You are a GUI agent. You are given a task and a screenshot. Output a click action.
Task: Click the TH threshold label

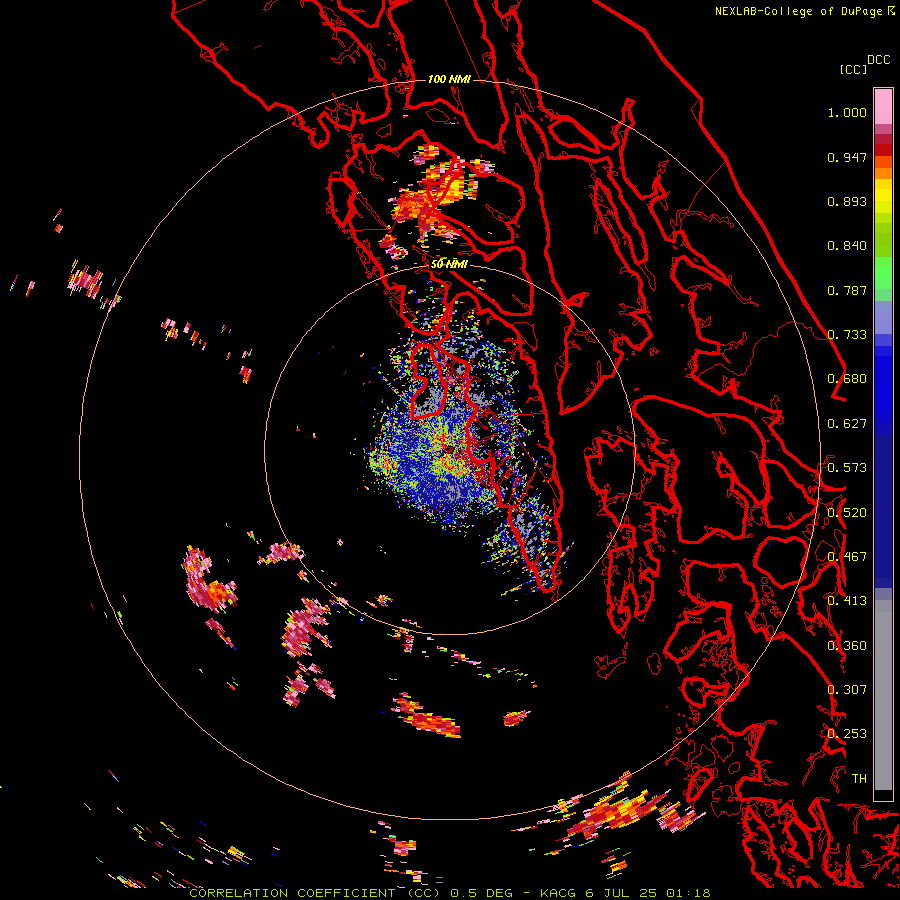pyautogui.click(x=859, y=779)
